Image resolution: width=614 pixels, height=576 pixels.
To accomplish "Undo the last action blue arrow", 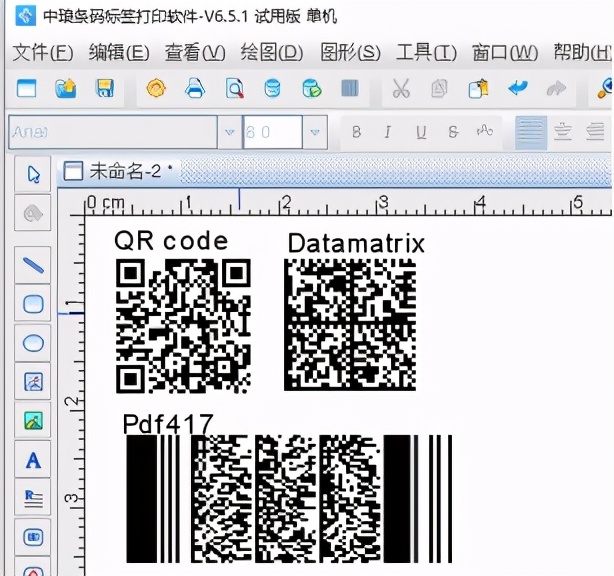I will 518,88.
